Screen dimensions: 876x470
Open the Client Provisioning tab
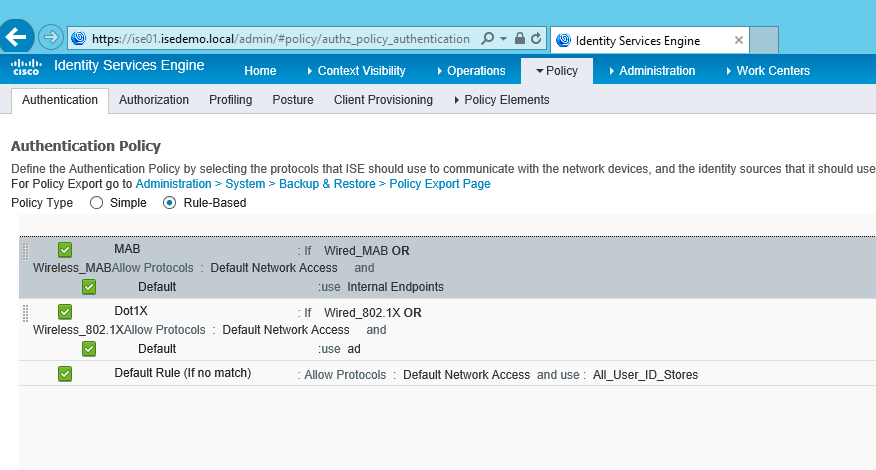[x=383, y=100]
